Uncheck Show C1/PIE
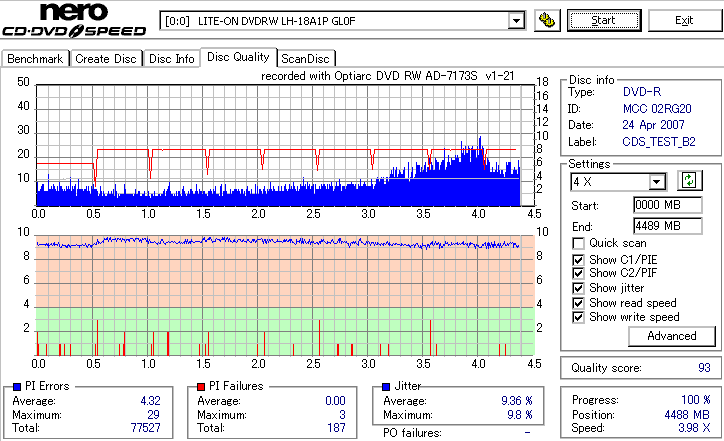The width and height of the screenshot is (724, 441). [578, 260]
